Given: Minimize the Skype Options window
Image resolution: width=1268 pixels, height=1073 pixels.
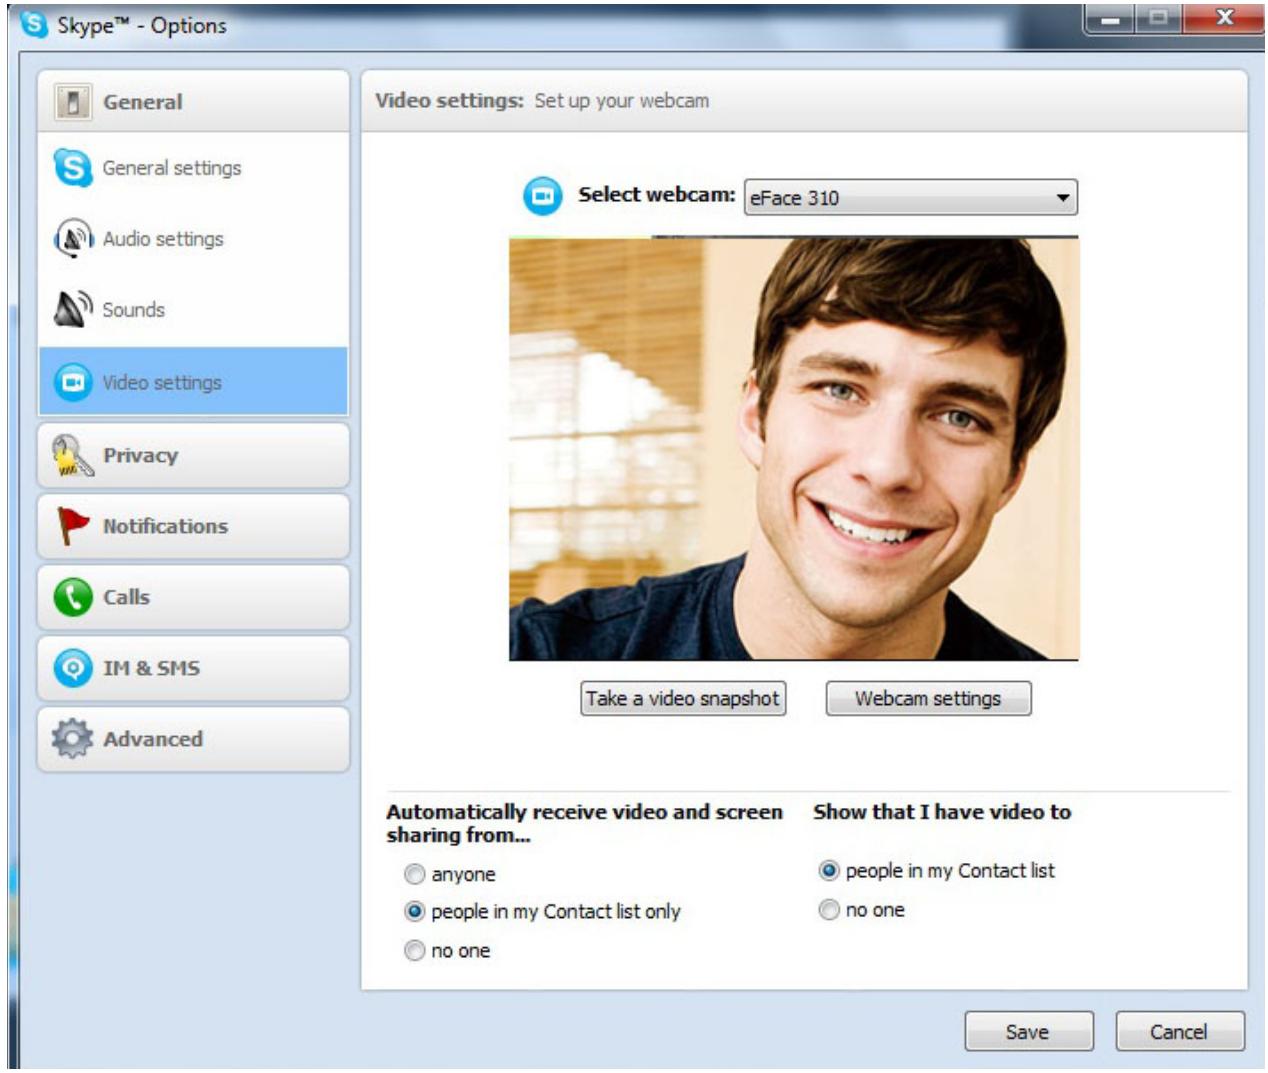Looking at the screenshot, I should click(x=1110, y=19).
